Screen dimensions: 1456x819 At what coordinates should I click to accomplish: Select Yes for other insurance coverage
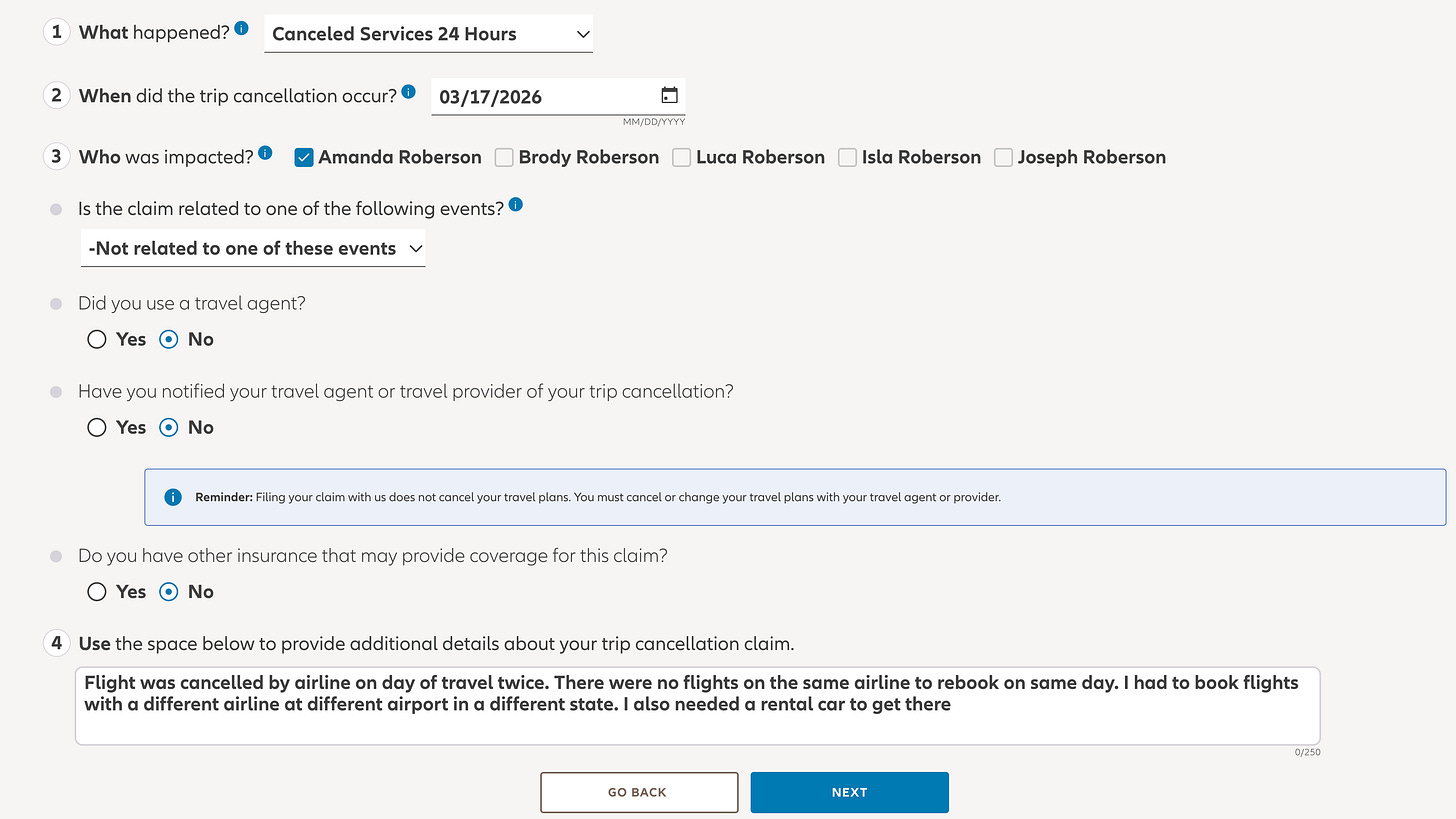click(x=97, y=591)
